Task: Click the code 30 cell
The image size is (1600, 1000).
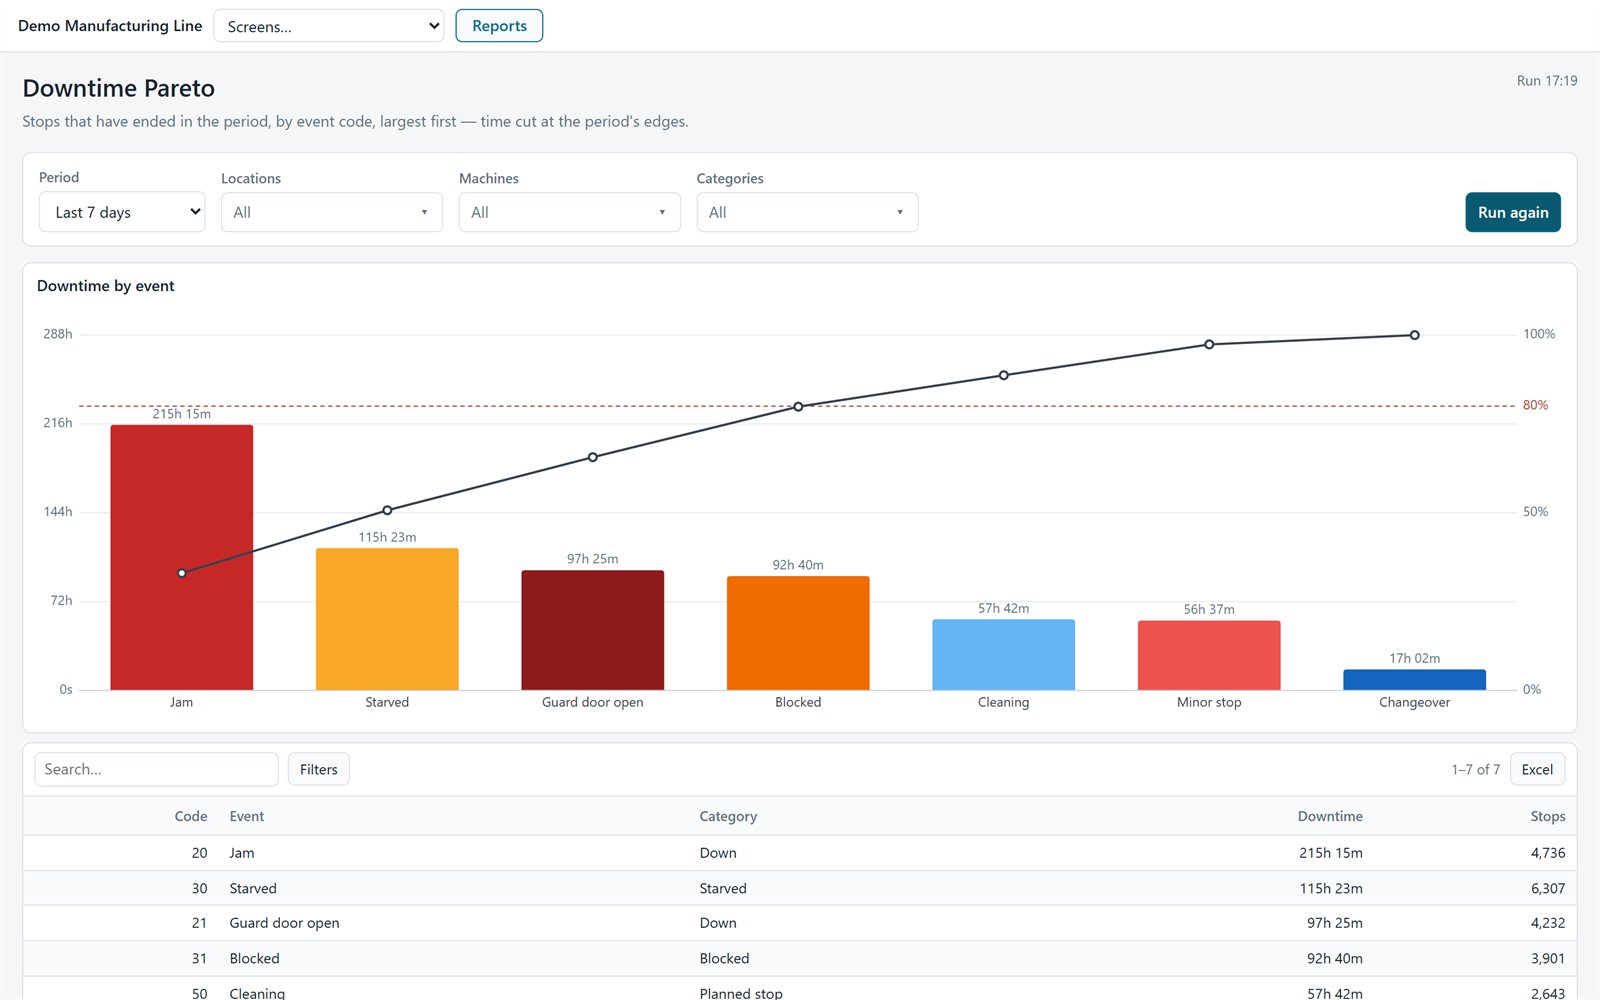Action: tap(200, 888)
